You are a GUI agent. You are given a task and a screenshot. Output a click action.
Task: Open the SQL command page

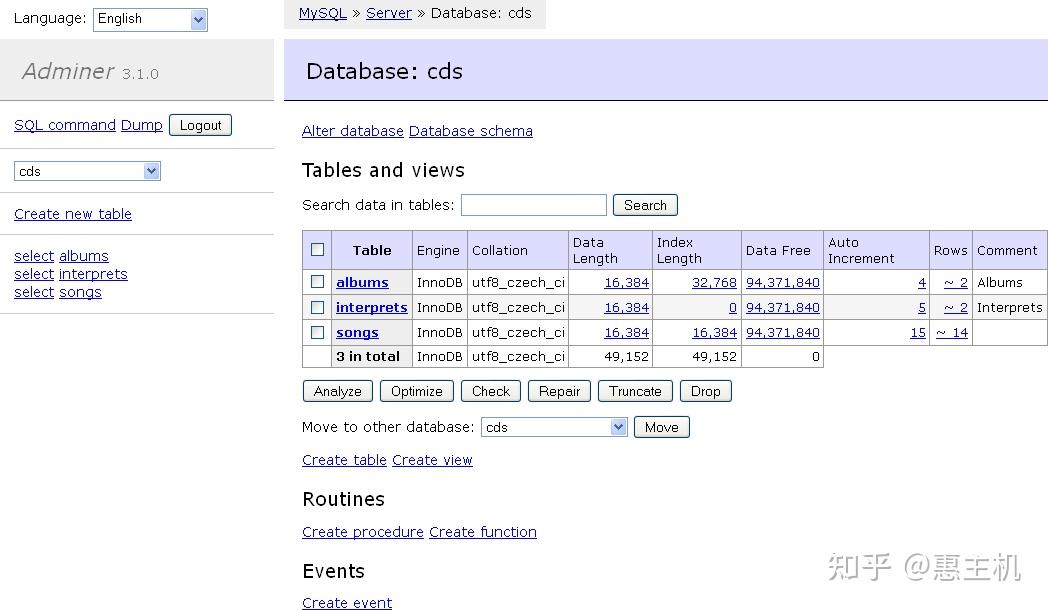64,124
